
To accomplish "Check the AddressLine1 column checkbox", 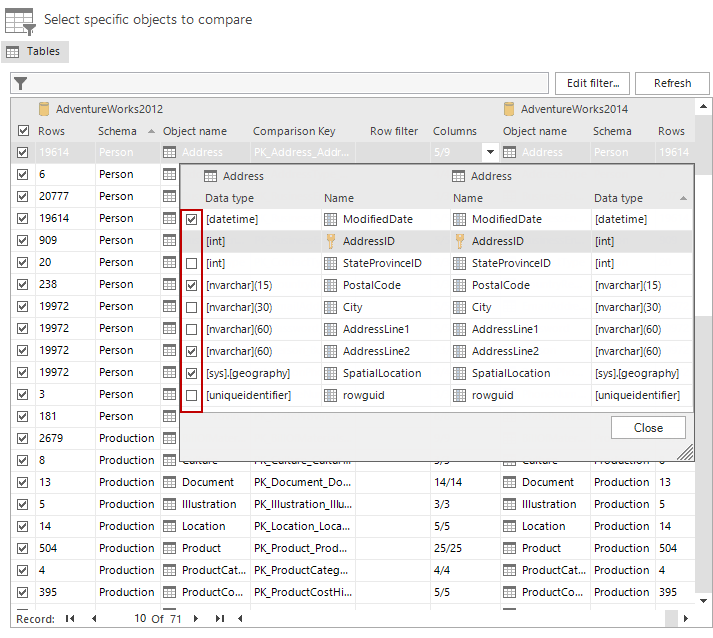I will [x=191, y=329].
